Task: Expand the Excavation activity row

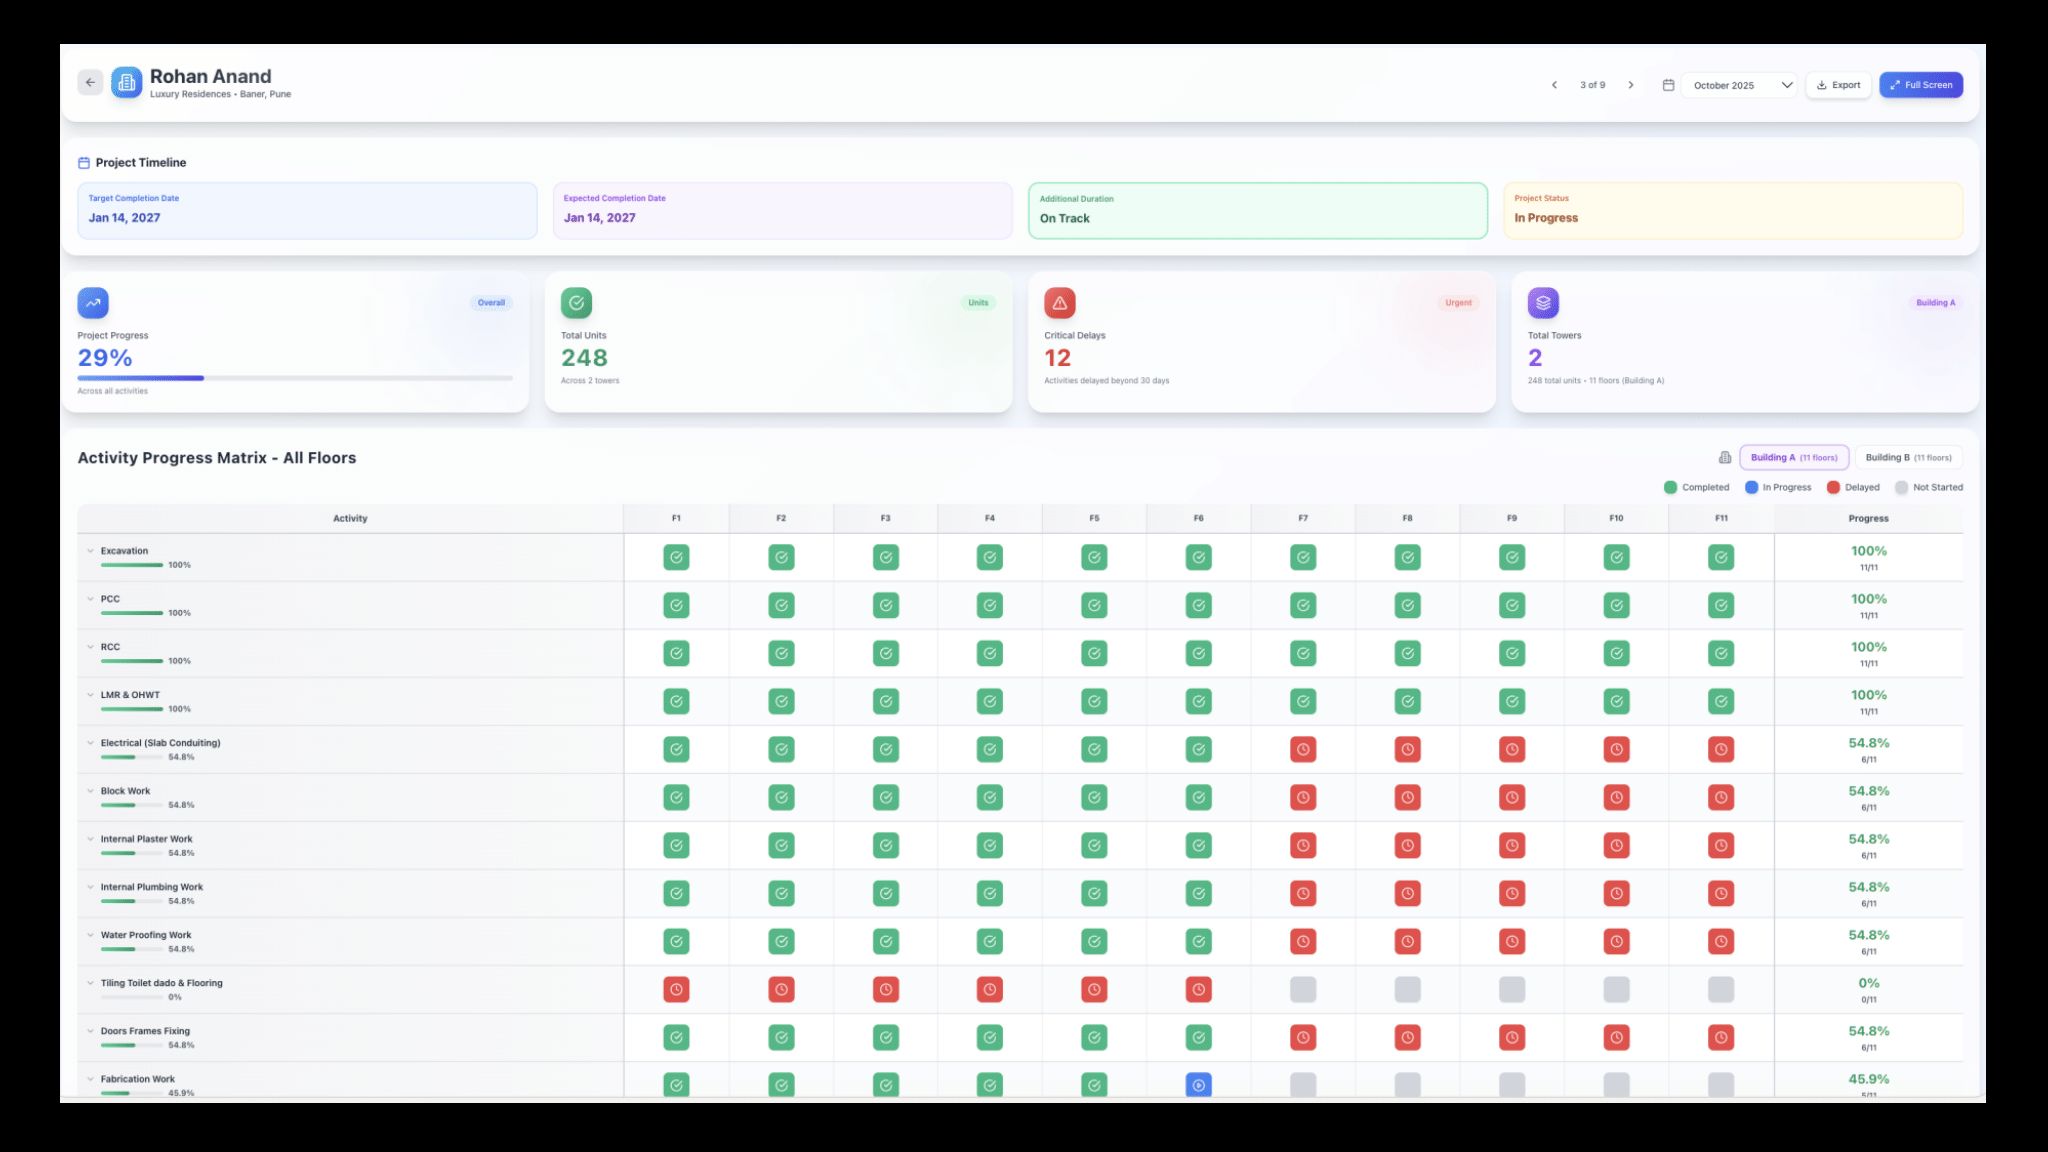Action: click(x=90, y=551)
